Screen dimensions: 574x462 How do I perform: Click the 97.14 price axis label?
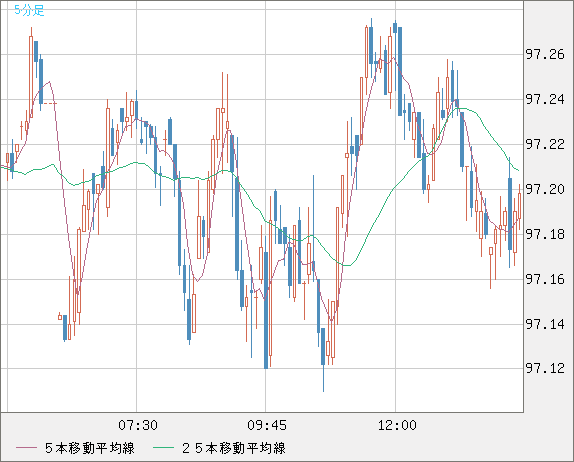point(545,324)
